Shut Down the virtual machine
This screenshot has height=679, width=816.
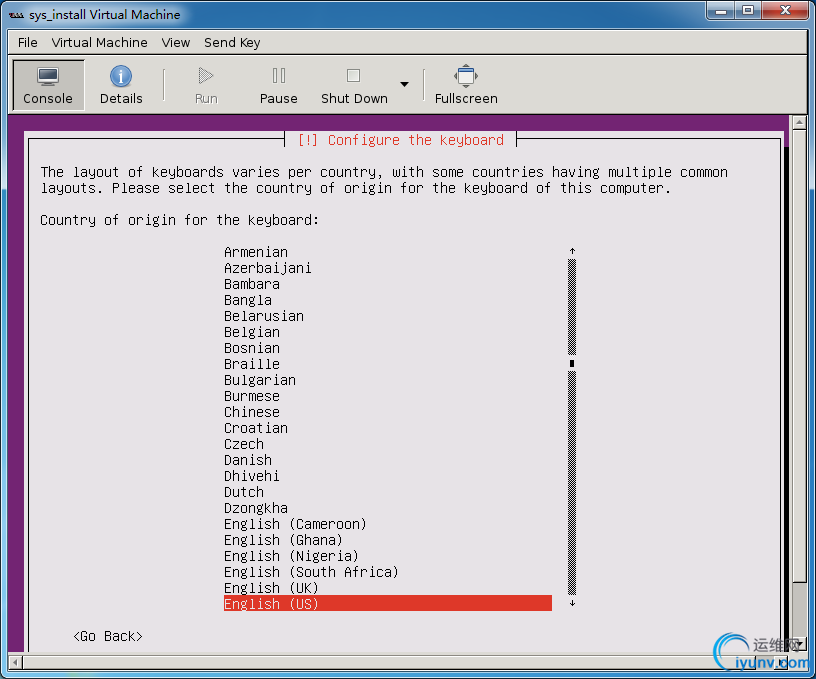click(354, 85)
